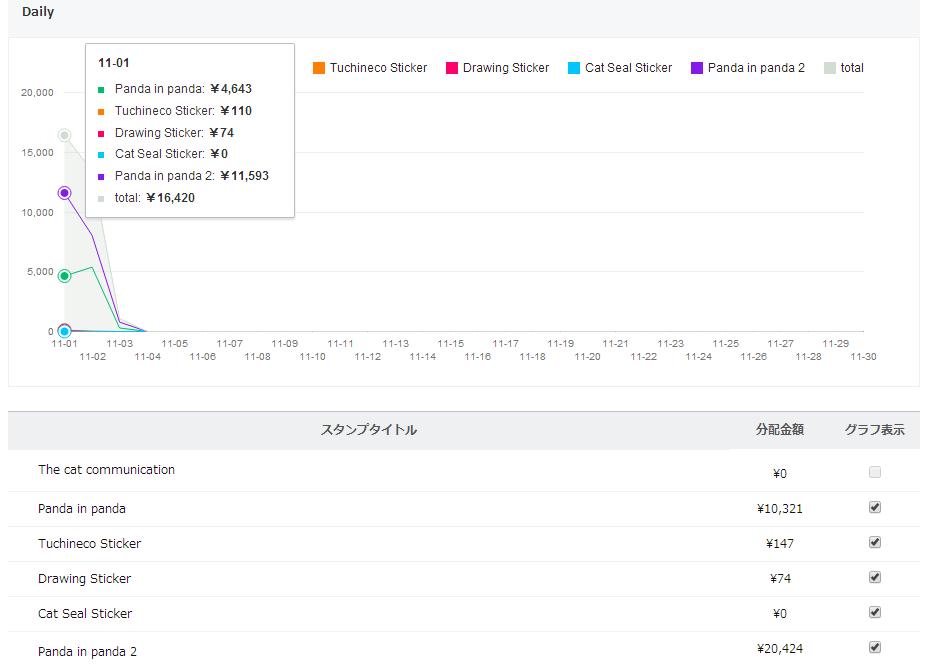Click the 分配金額 column header
Screen dimensions: 932x669
pos(779,430)
